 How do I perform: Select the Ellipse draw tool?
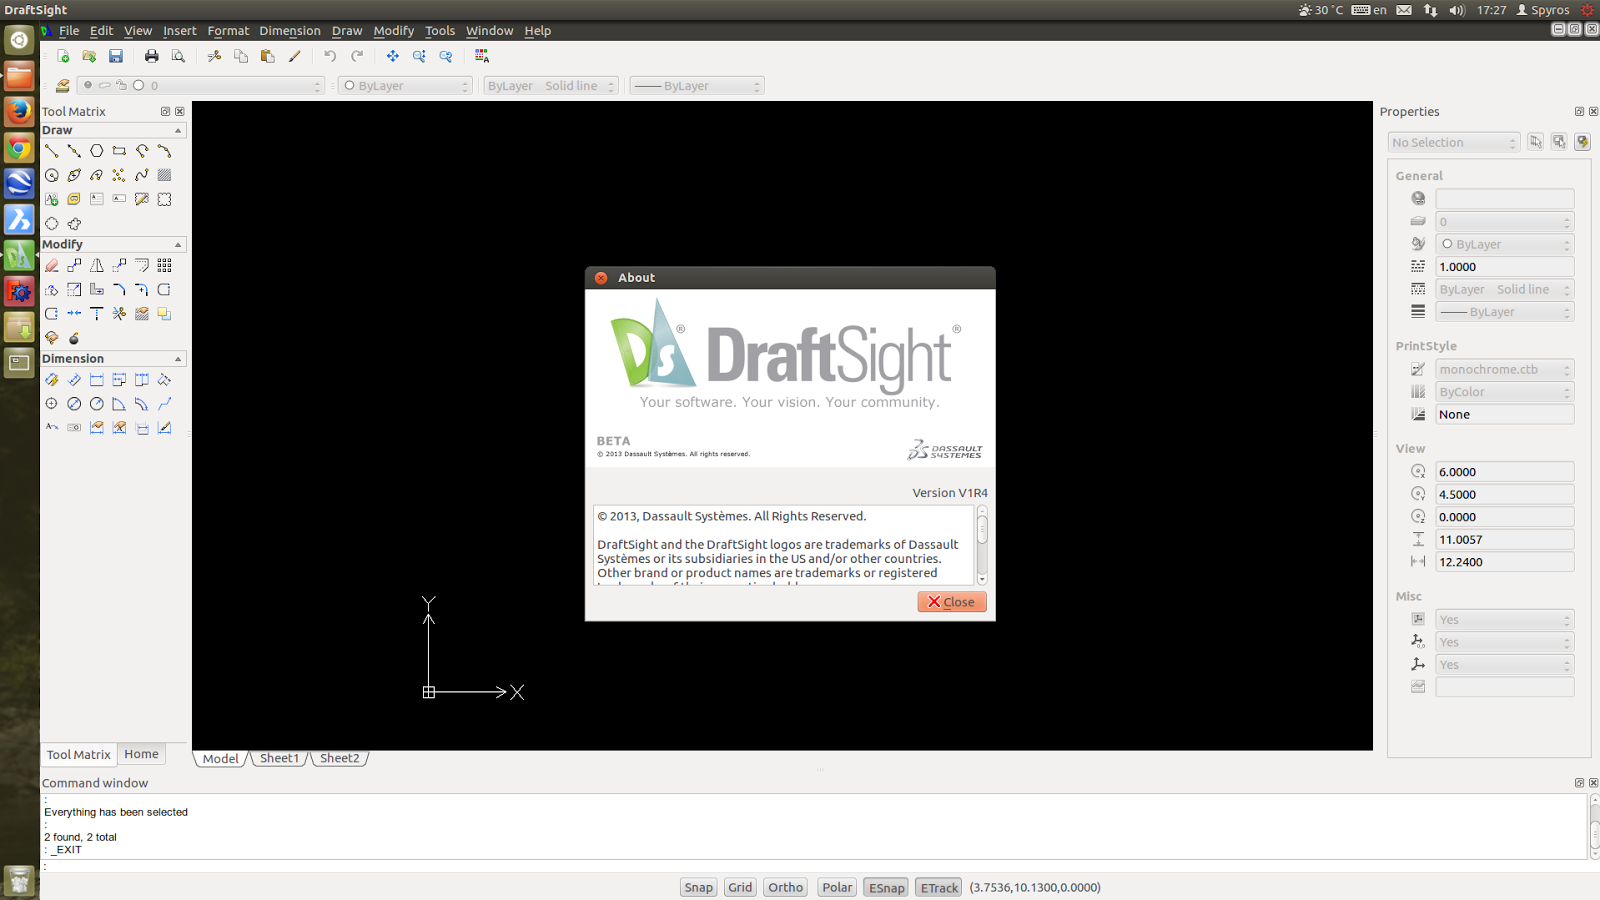(x=74, y=175)
